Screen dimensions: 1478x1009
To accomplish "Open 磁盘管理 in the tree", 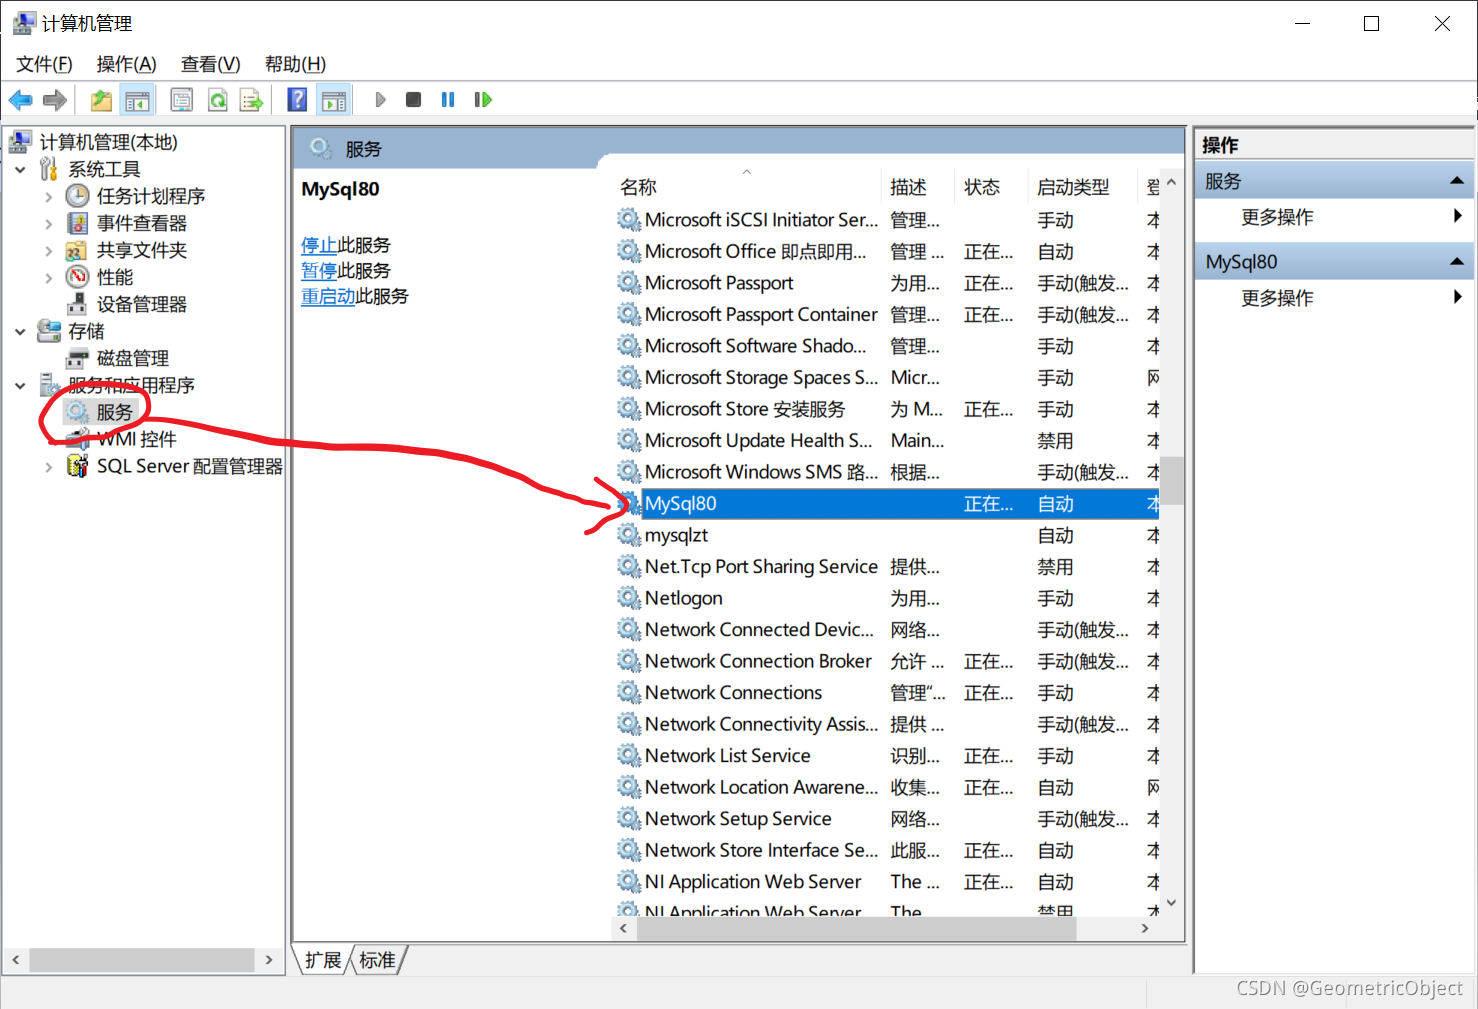I will [x=133, y=358].
